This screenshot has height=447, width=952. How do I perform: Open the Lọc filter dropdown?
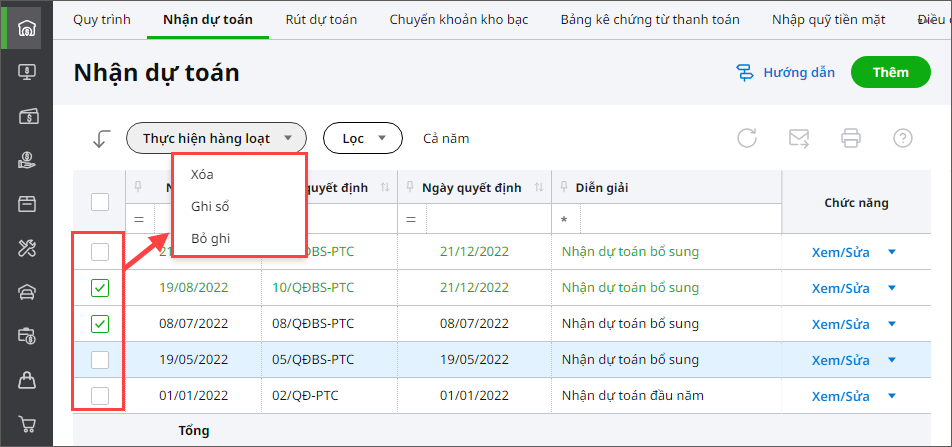pos(363,138)
